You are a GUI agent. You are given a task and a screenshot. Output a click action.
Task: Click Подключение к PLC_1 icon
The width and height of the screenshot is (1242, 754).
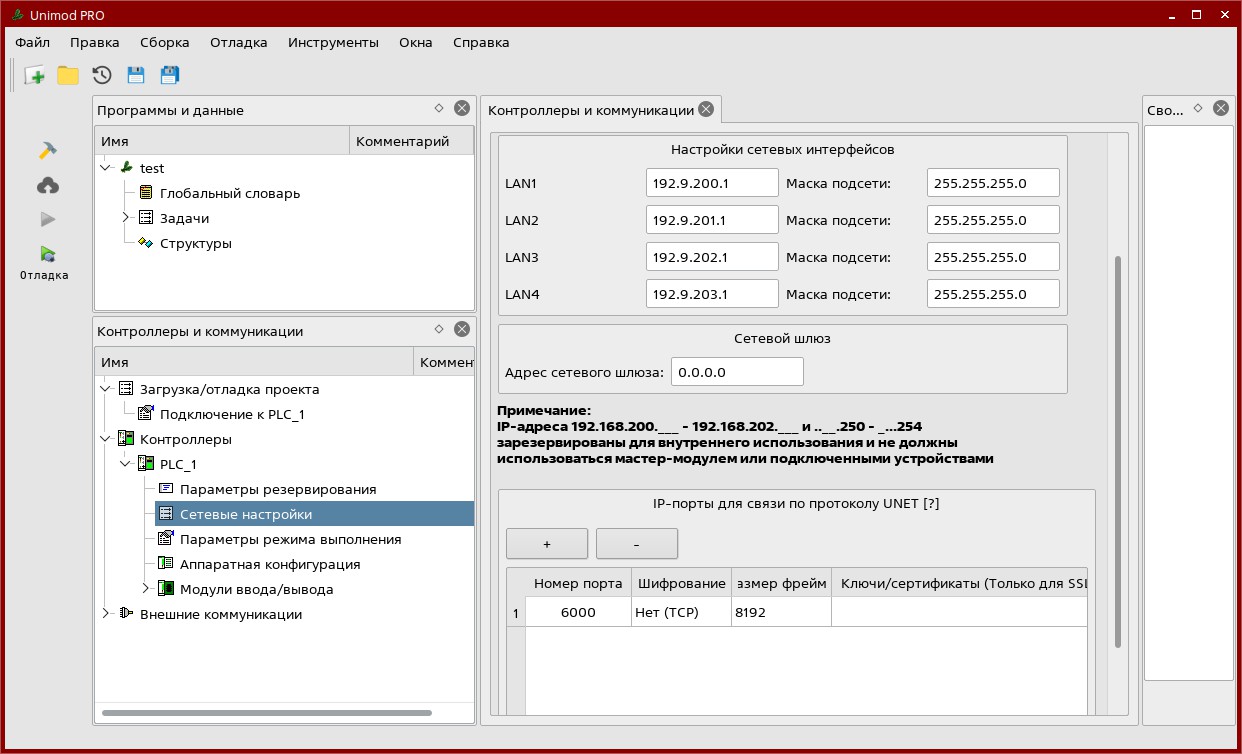[146, 414]
